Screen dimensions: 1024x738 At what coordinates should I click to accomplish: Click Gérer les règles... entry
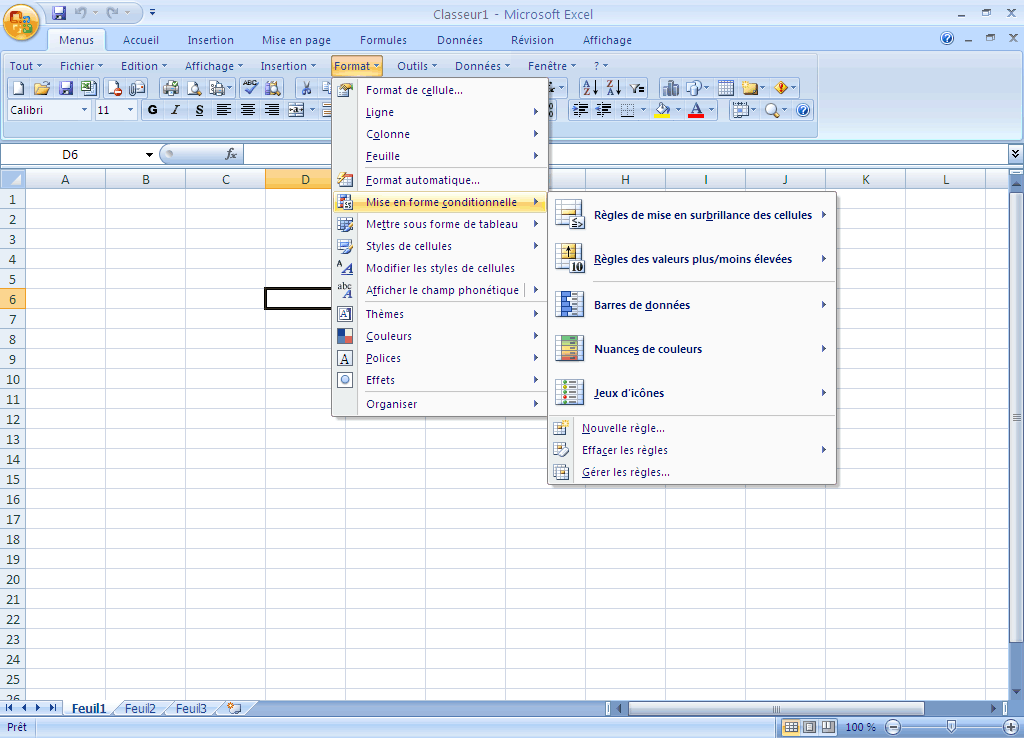[x=692, y=472]
